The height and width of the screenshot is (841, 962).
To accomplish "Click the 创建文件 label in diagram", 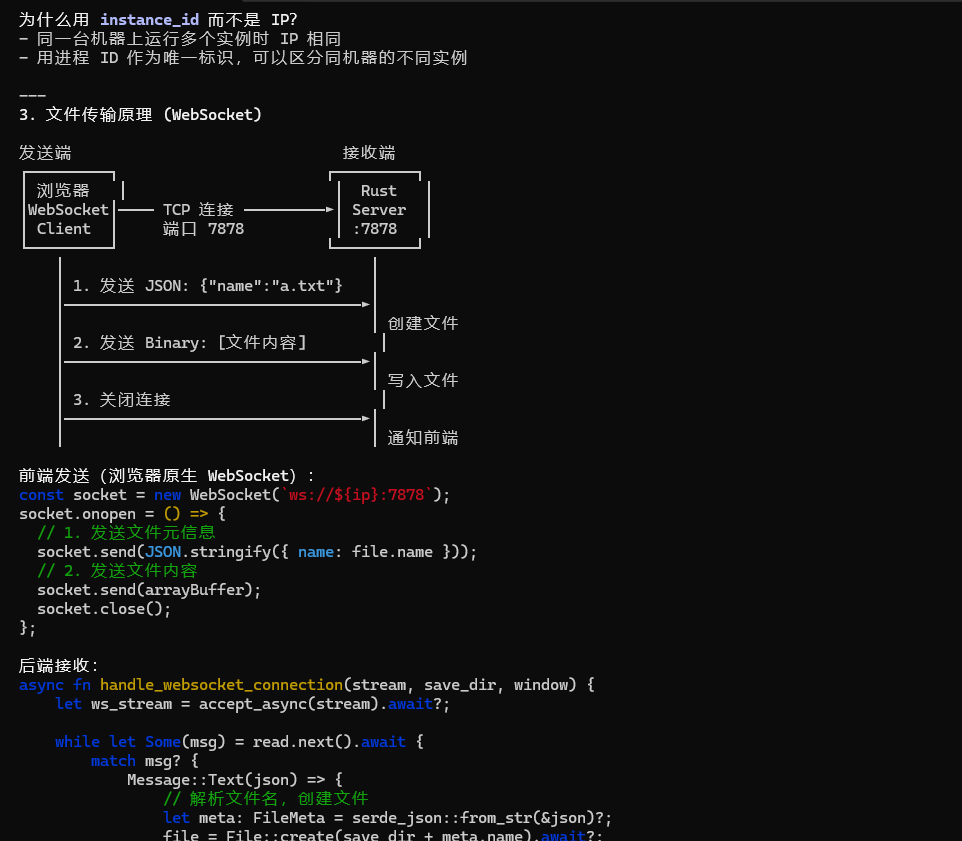I will (x=423, y=324).
